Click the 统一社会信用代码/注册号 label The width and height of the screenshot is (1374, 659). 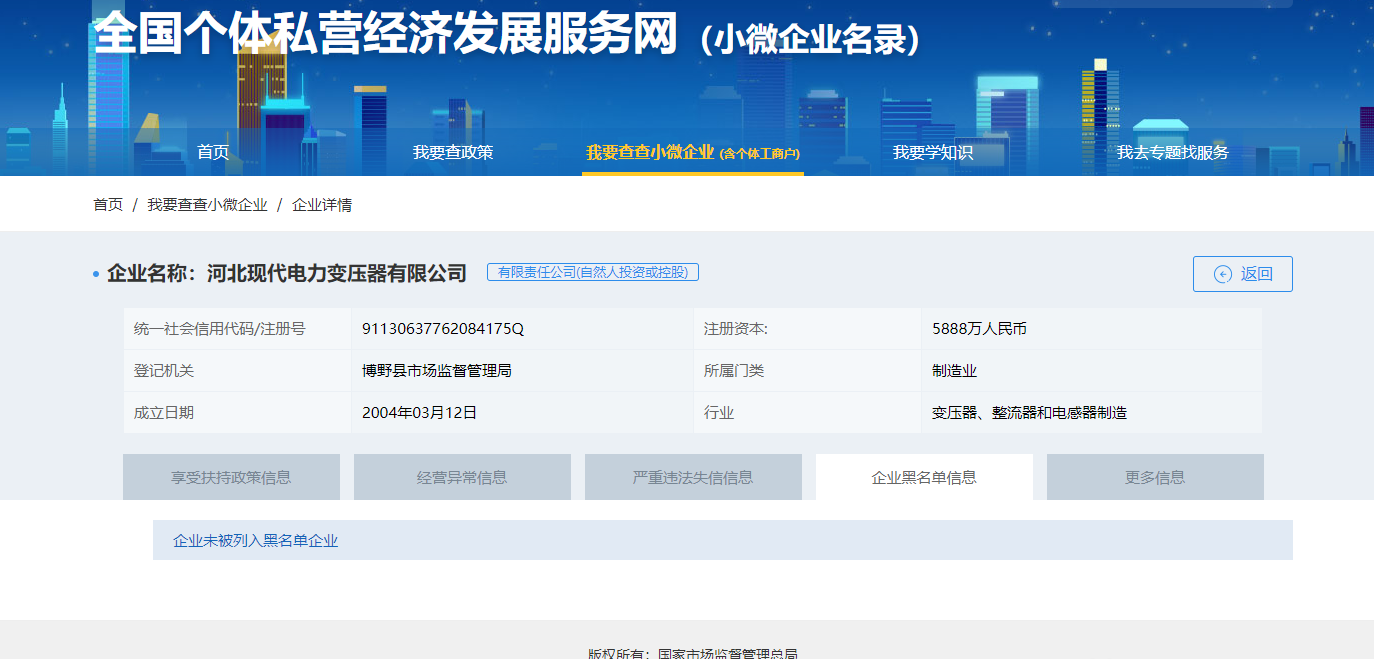[x=219, y=328]
